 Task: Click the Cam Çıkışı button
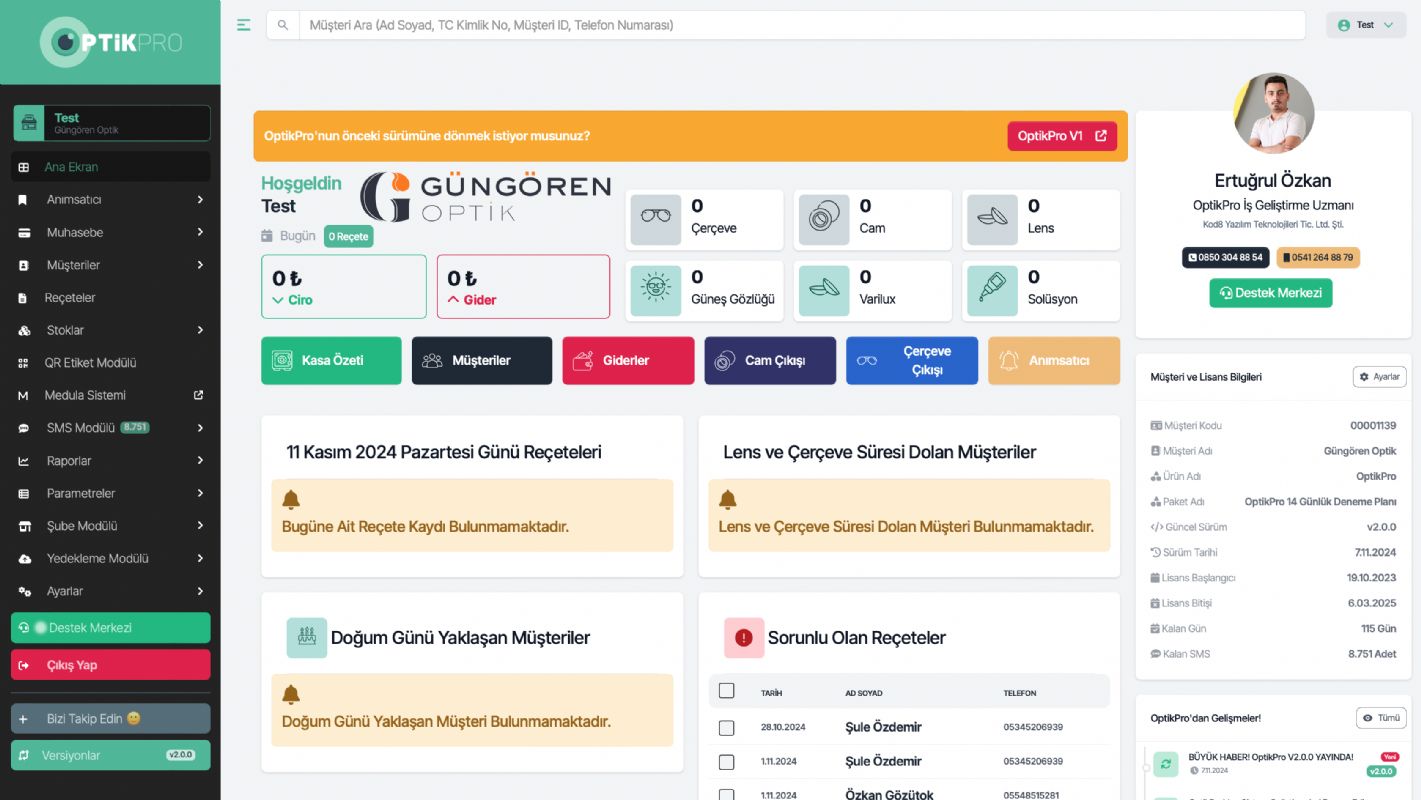point(770,360)
